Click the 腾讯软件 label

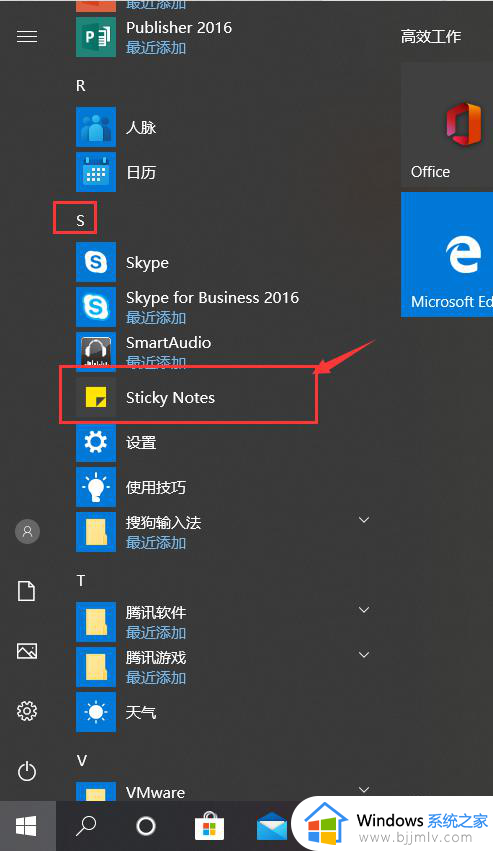(156, 613)
